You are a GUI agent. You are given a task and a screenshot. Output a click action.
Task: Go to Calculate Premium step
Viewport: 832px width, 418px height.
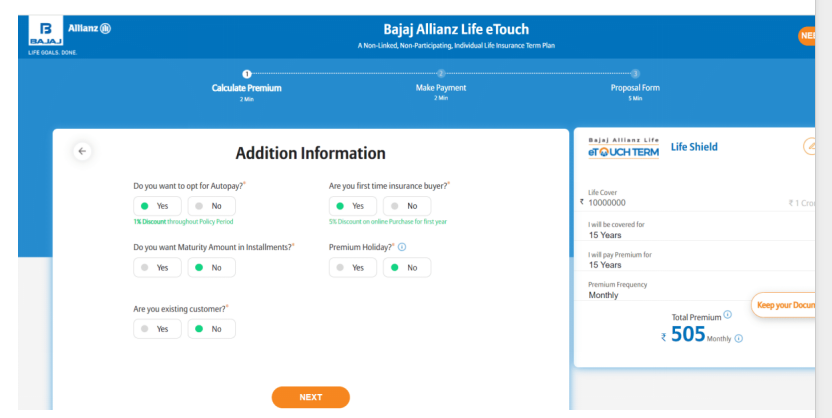click(247, 88)
